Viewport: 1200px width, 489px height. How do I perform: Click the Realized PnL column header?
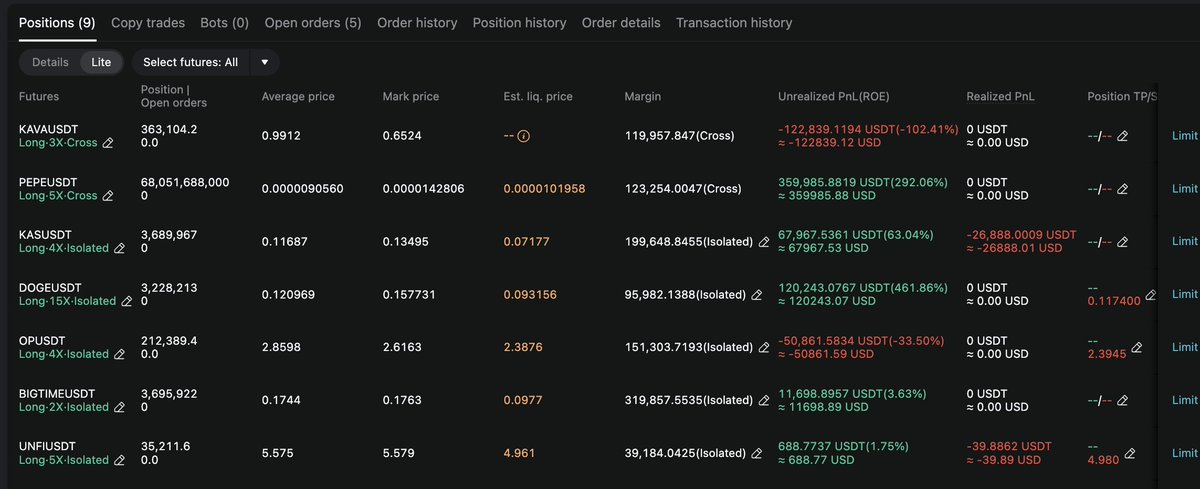pos(1000,97)
